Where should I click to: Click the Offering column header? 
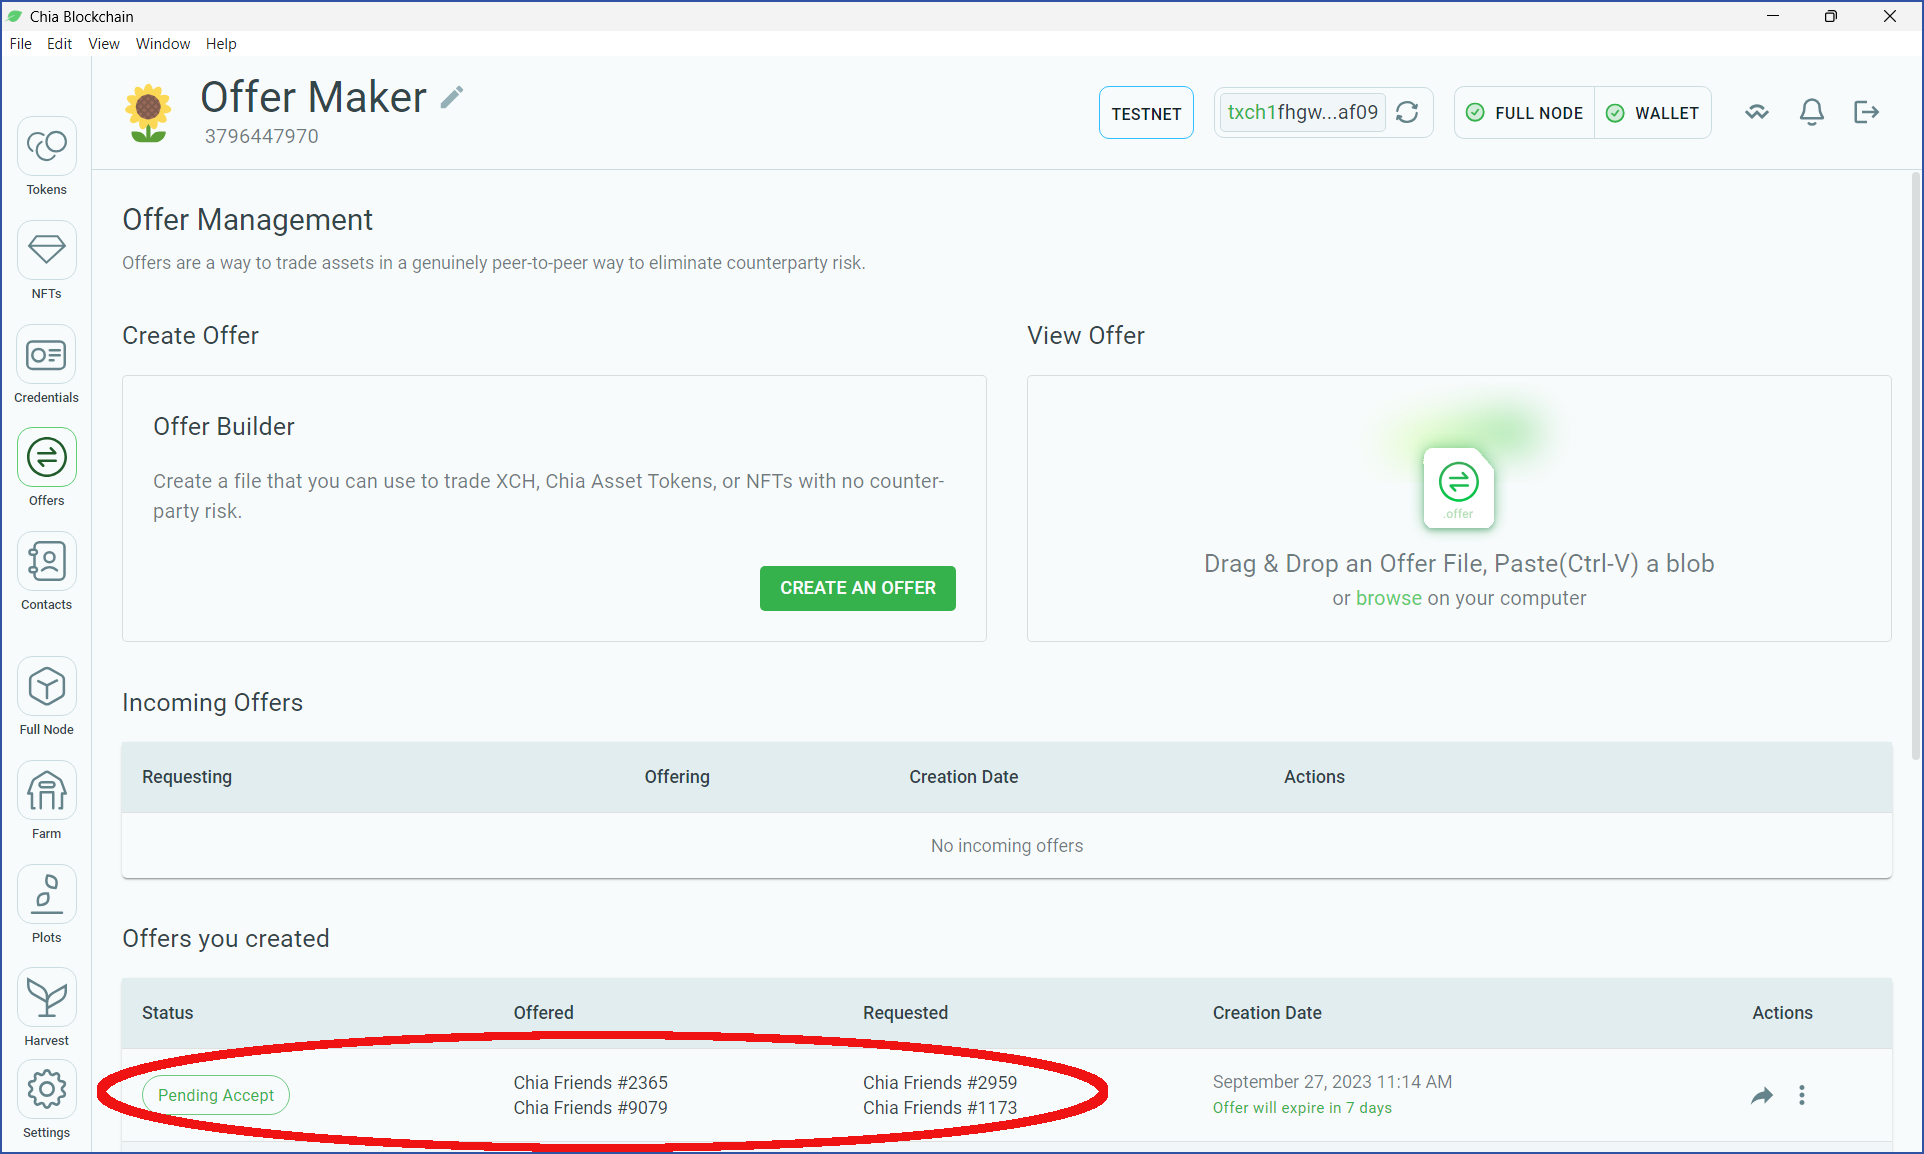point(677,777)
